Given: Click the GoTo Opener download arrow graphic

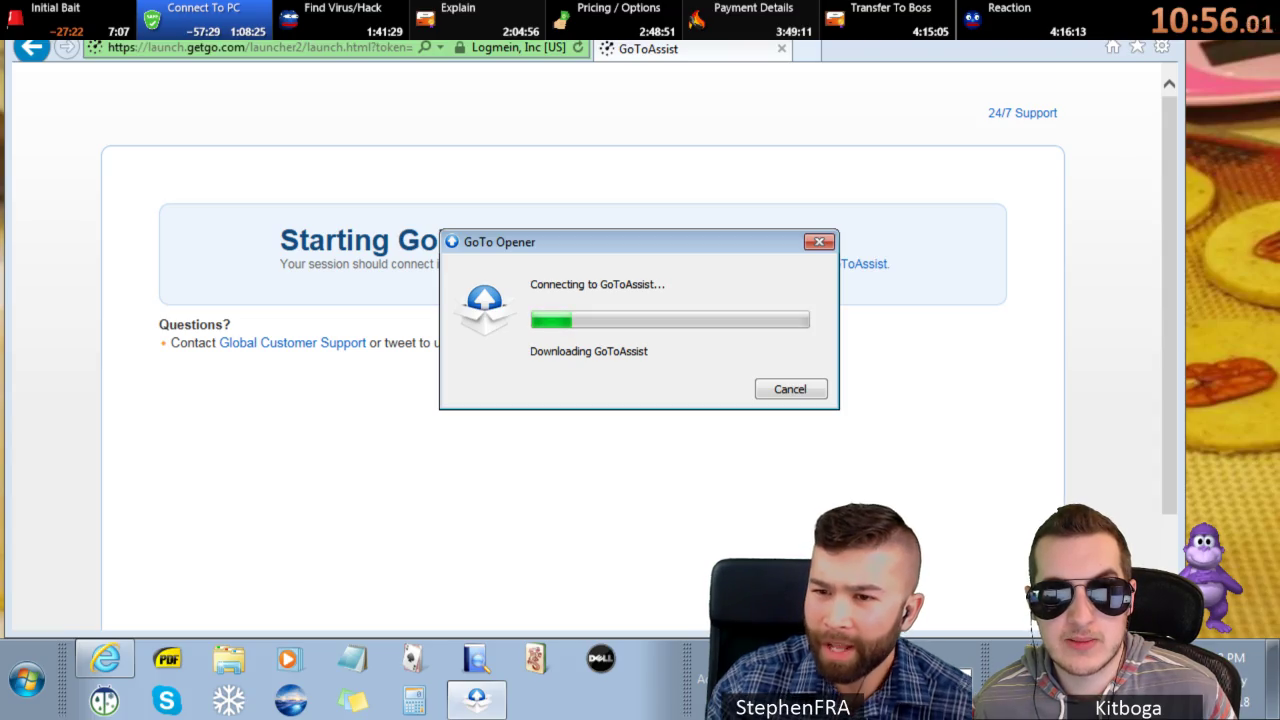Looking at the screenshot, I should coord(484,308).
